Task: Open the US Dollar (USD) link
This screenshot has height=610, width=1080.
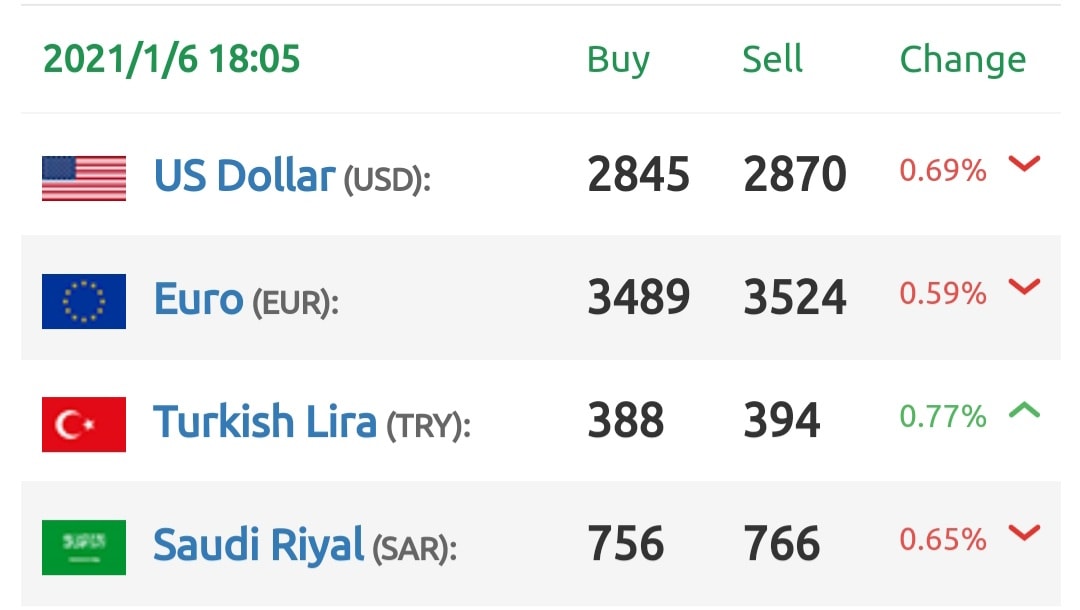Action: coord(292,176)
